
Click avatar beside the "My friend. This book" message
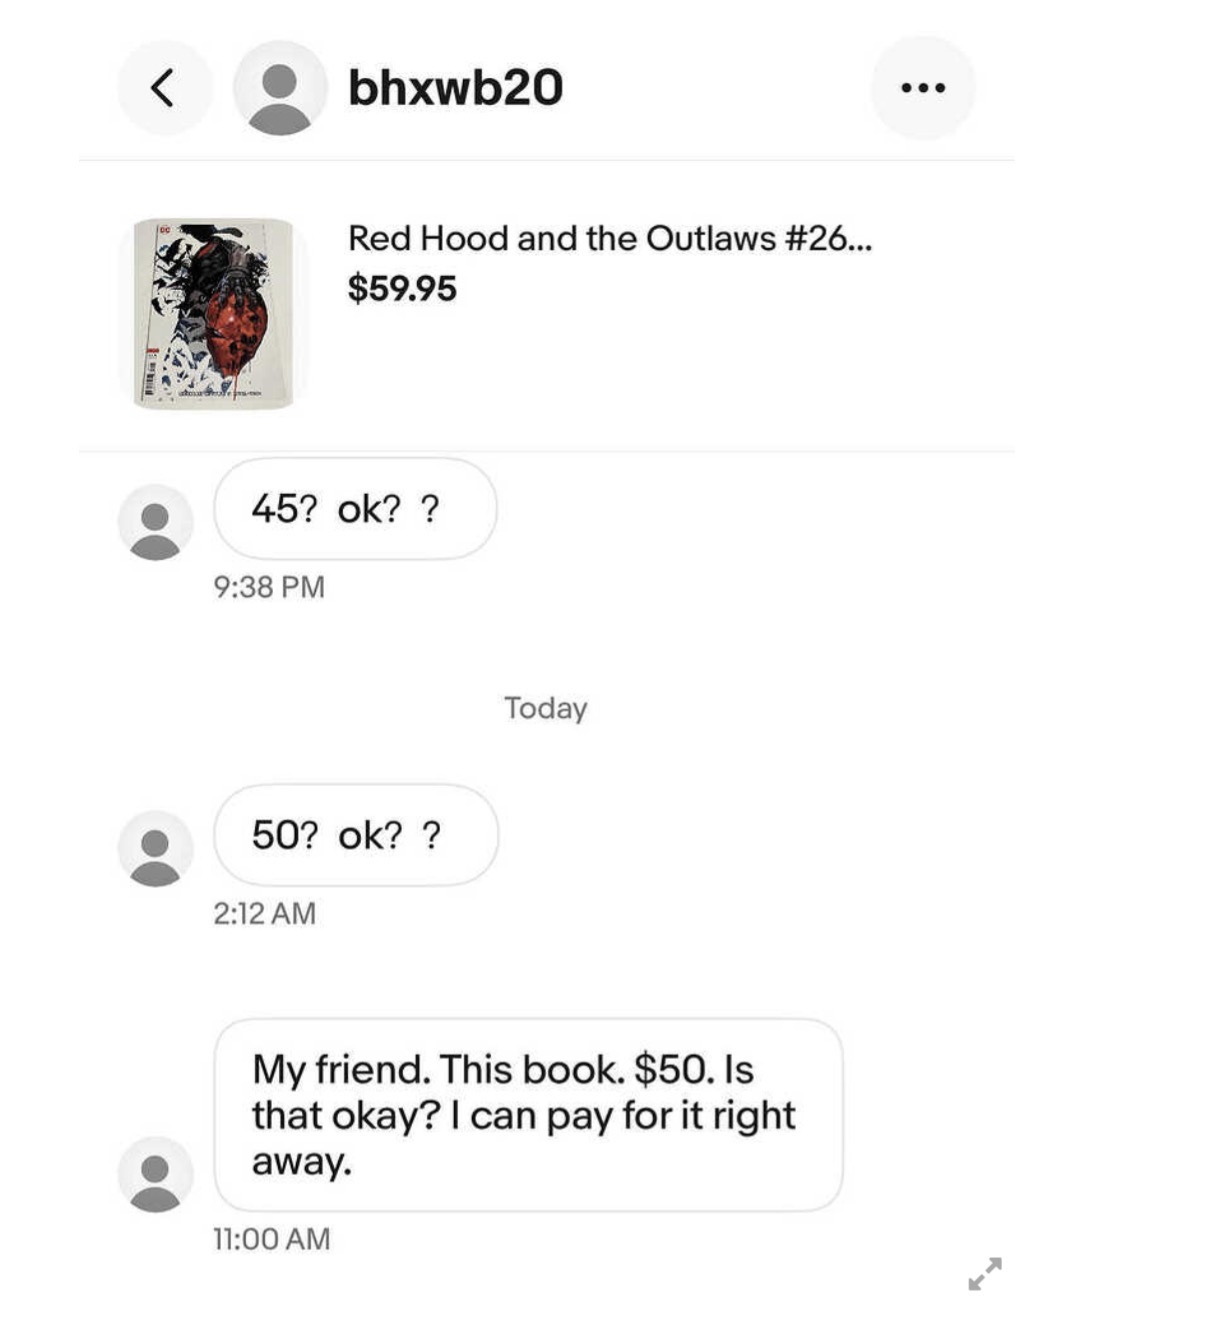coord(155,1174)
